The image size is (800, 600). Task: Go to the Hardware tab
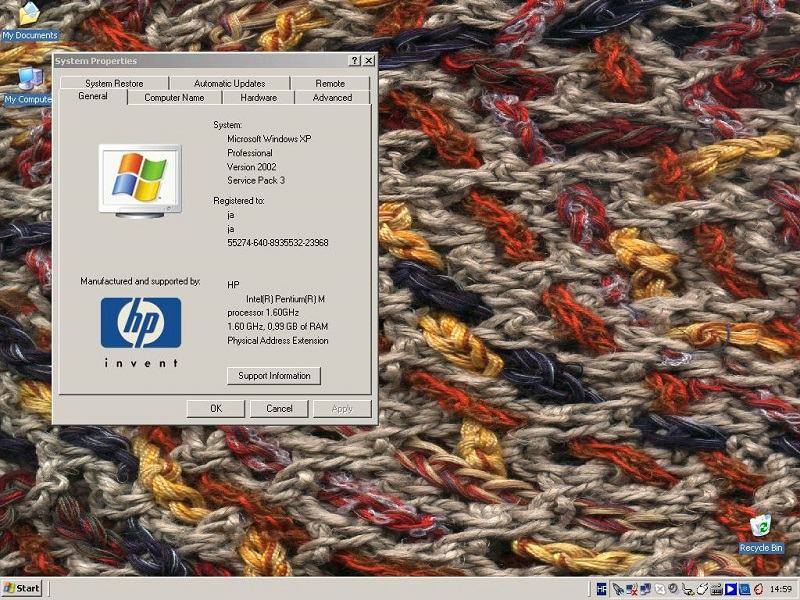pyautogui.click(x=258, y=98)
